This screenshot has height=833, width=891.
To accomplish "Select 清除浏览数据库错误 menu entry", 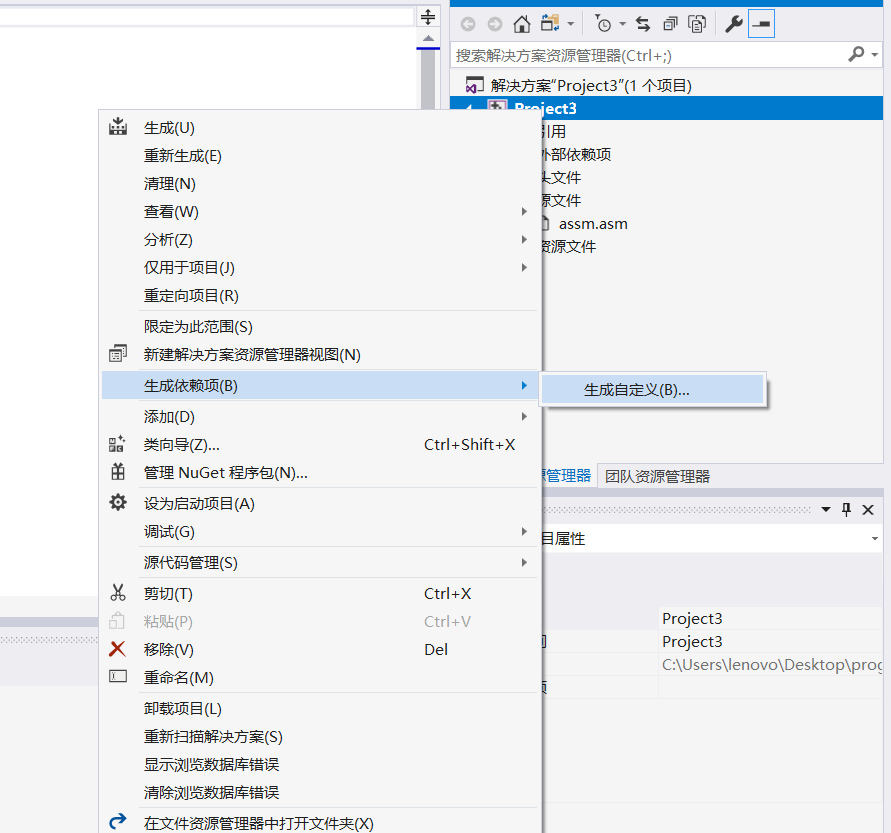I will tap(320, 792).
